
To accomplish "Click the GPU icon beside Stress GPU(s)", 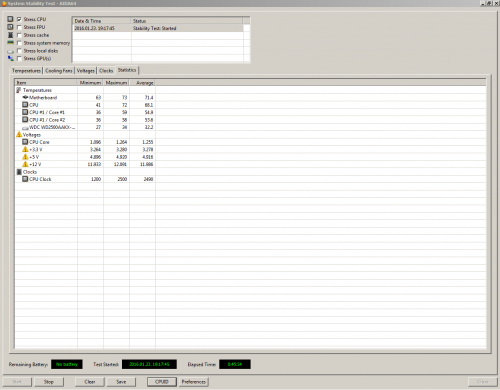I will (10, 59).
